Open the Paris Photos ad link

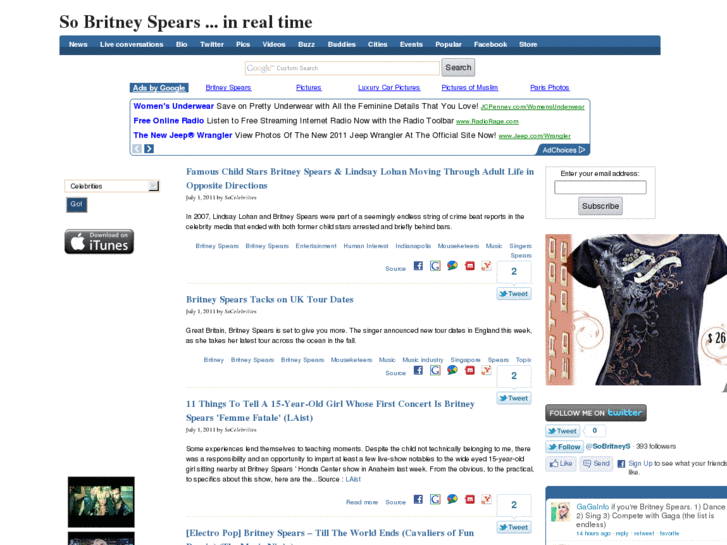tap(549, 88)
